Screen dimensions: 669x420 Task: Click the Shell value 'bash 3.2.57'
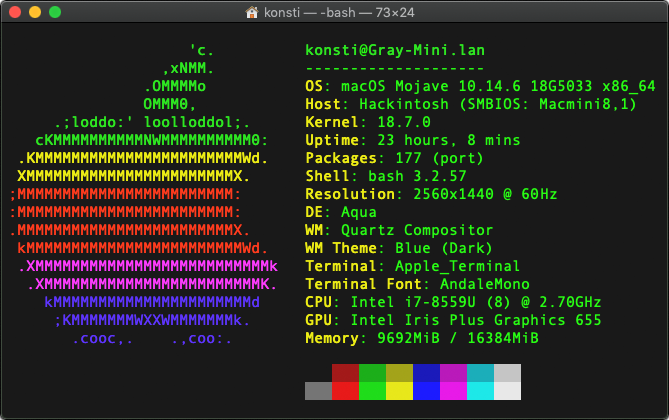(417, 176)
